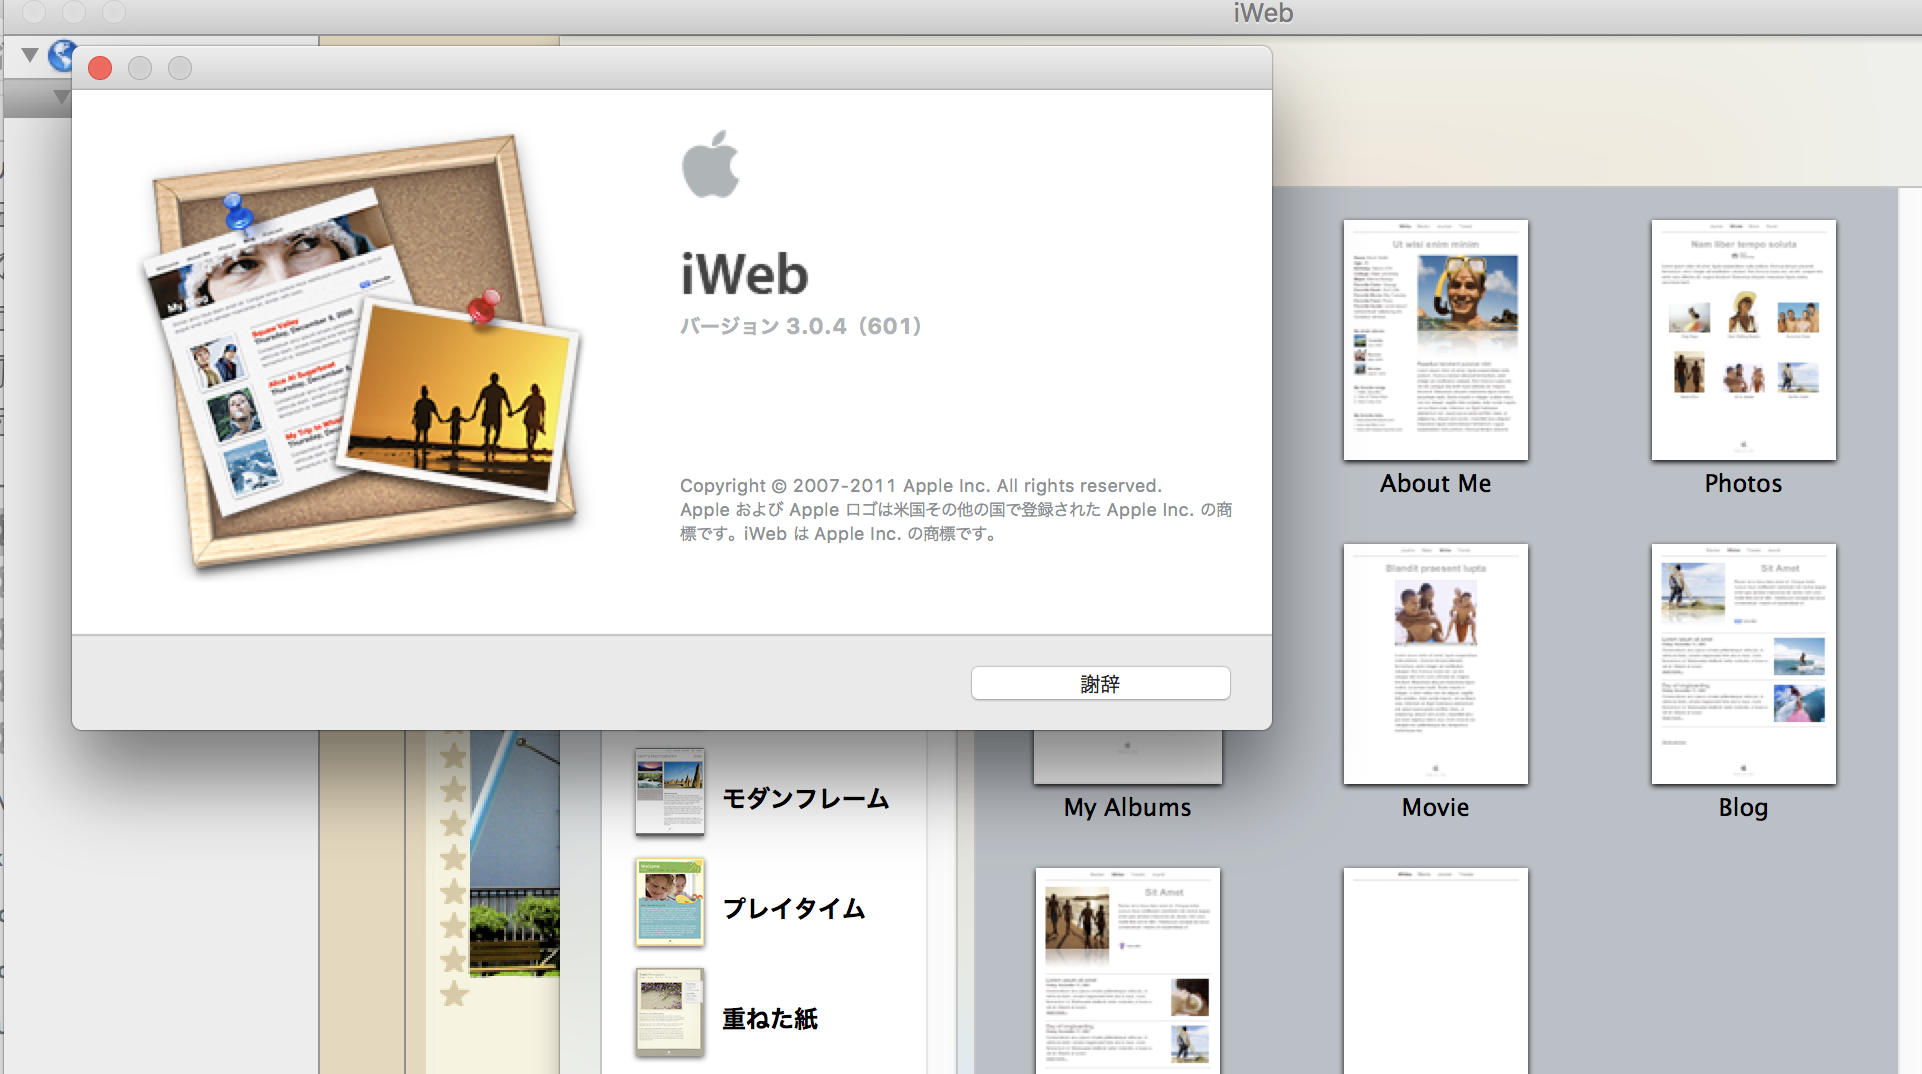Choose the 重ねた紙 theme
This screenshot has height=1074, width=1922.
669,1012
